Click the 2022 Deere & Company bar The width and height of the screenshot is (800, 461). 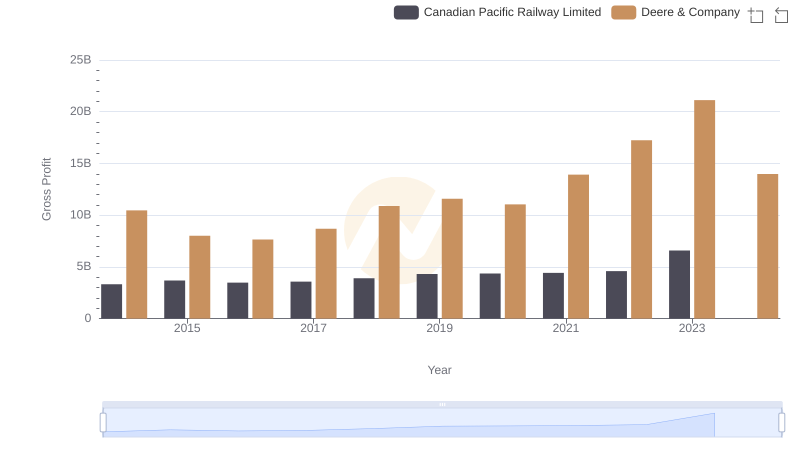coord(641,229)
